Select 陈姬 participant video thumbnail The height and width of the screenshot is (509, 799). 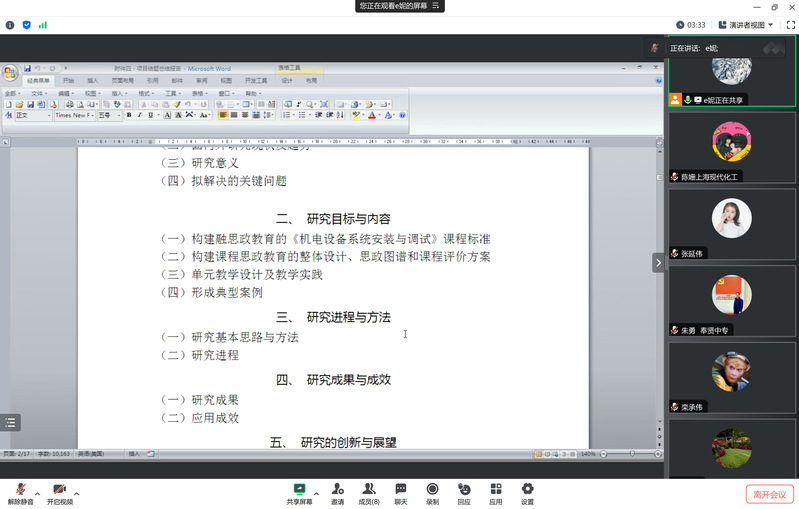click(x=732, y=146)
